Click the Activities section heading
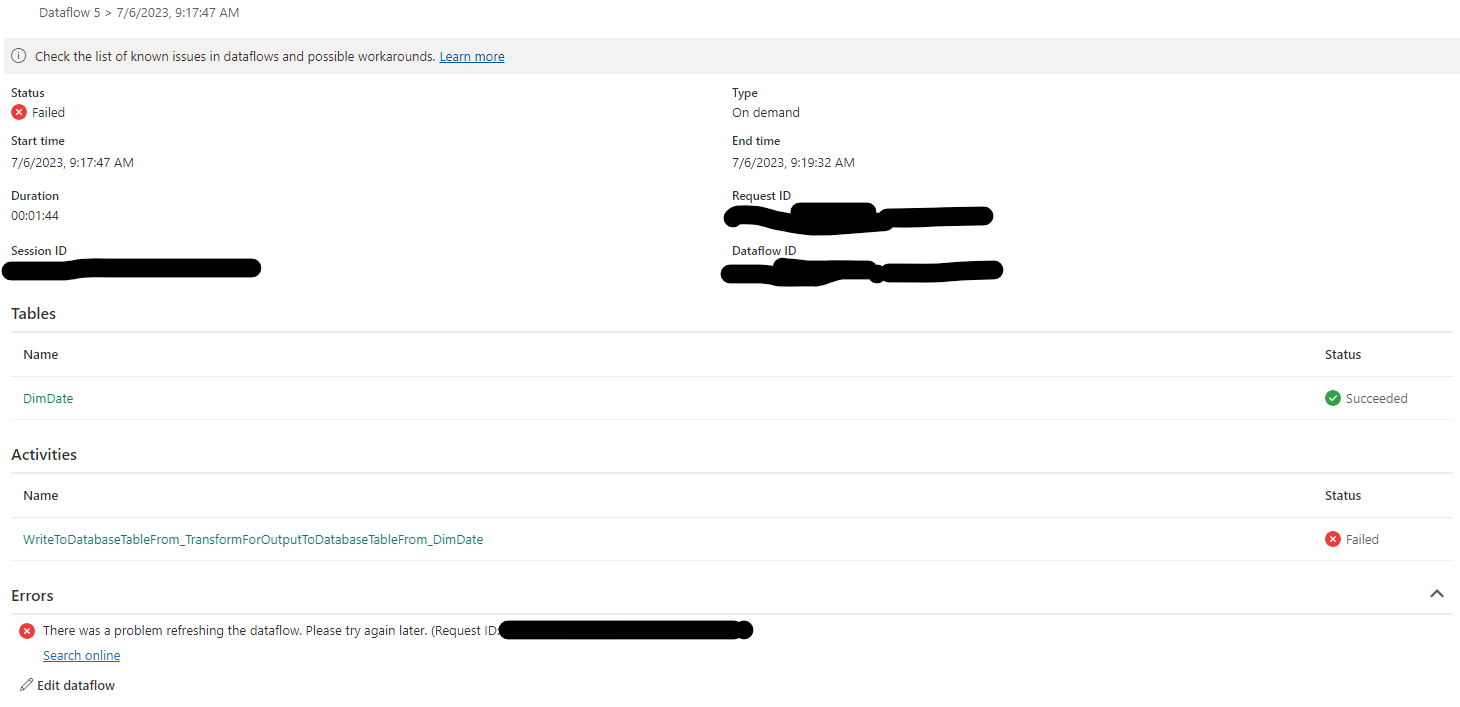The width and height of the screenshot is (1460, 707). [44, 454]
